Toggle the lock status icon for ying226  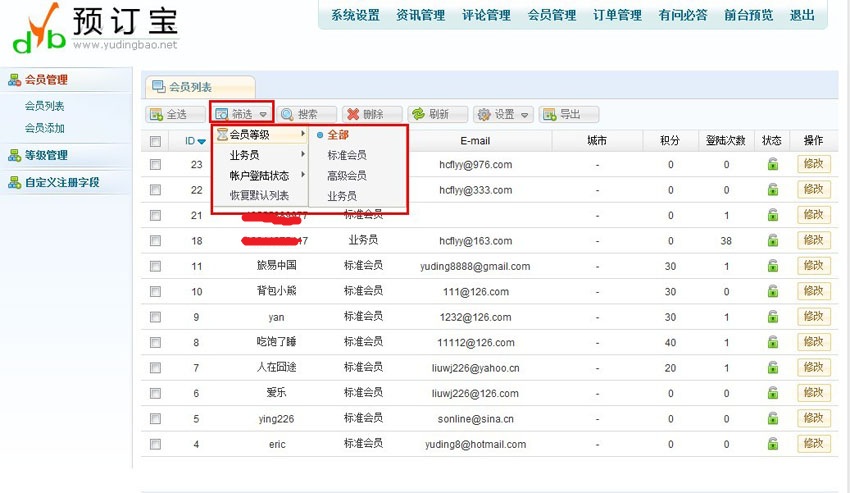point(772,419)
